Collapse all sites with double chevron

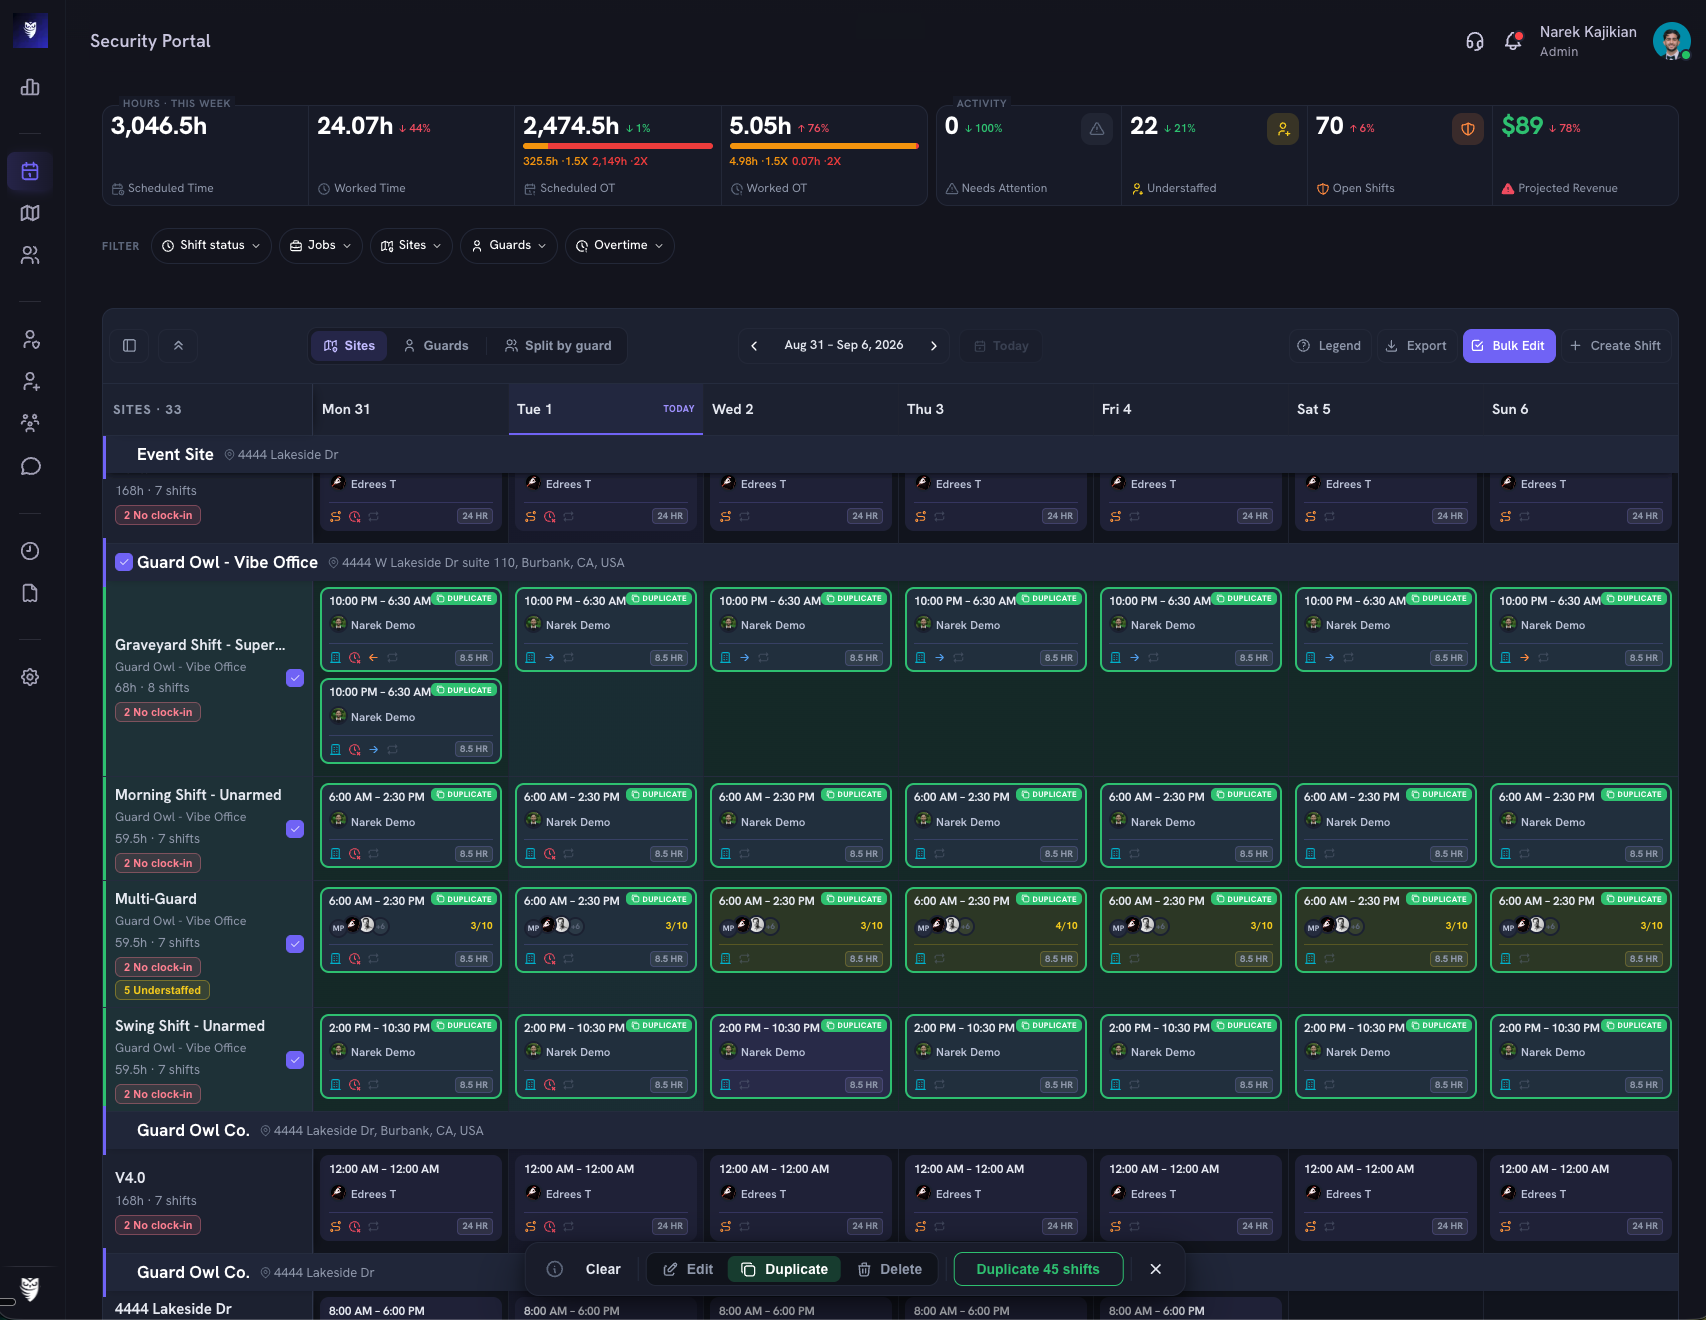click(178, 346)
